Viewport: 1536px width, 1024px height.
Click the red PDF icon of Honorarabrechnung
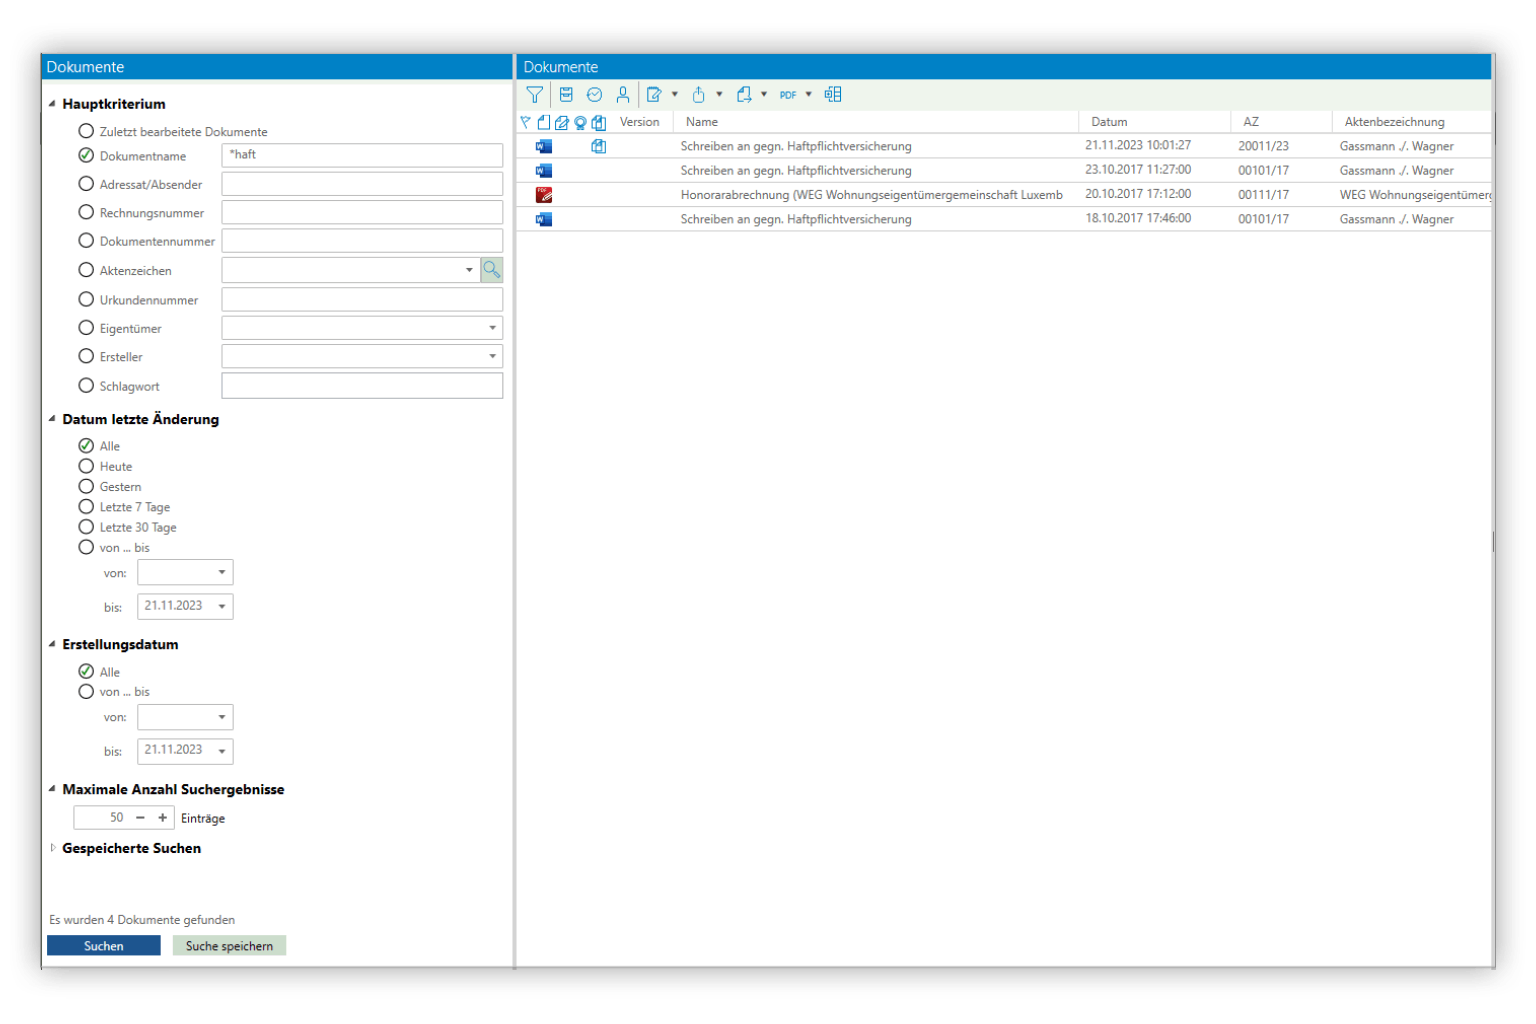tap(544, 195)
